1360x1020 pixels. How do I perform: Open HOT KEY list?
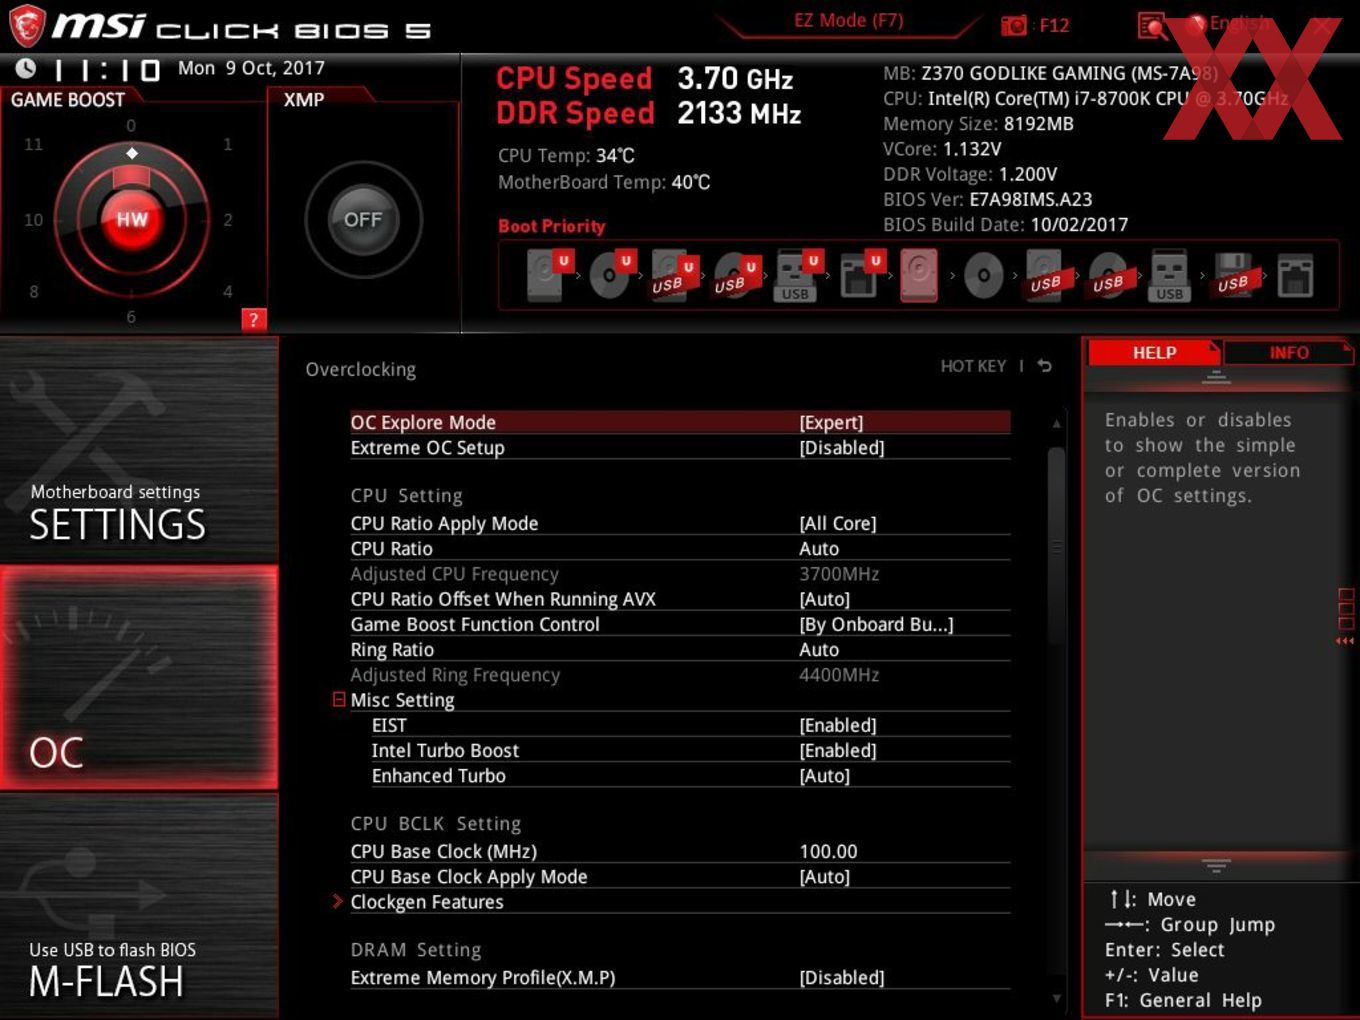(x=973, y=366)
